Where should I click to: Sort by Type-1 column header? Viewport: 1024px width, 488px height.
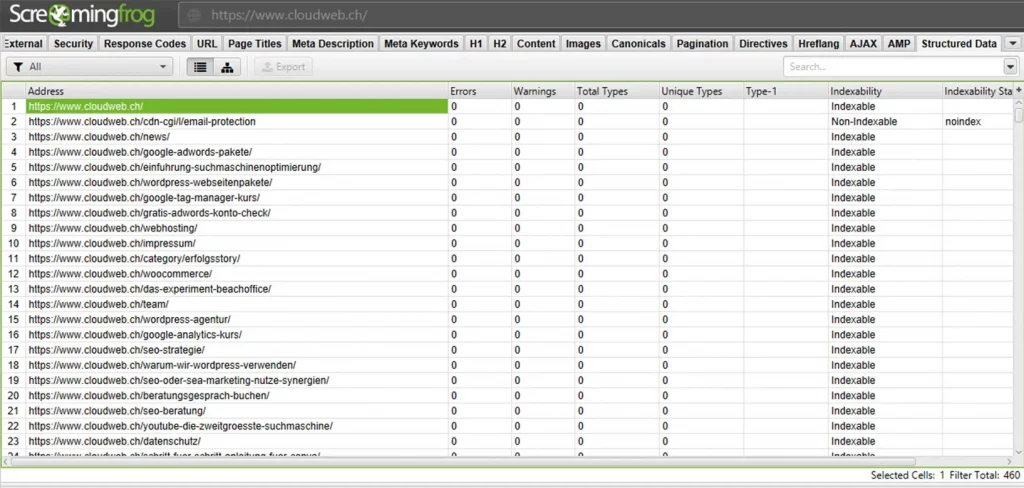785,91
